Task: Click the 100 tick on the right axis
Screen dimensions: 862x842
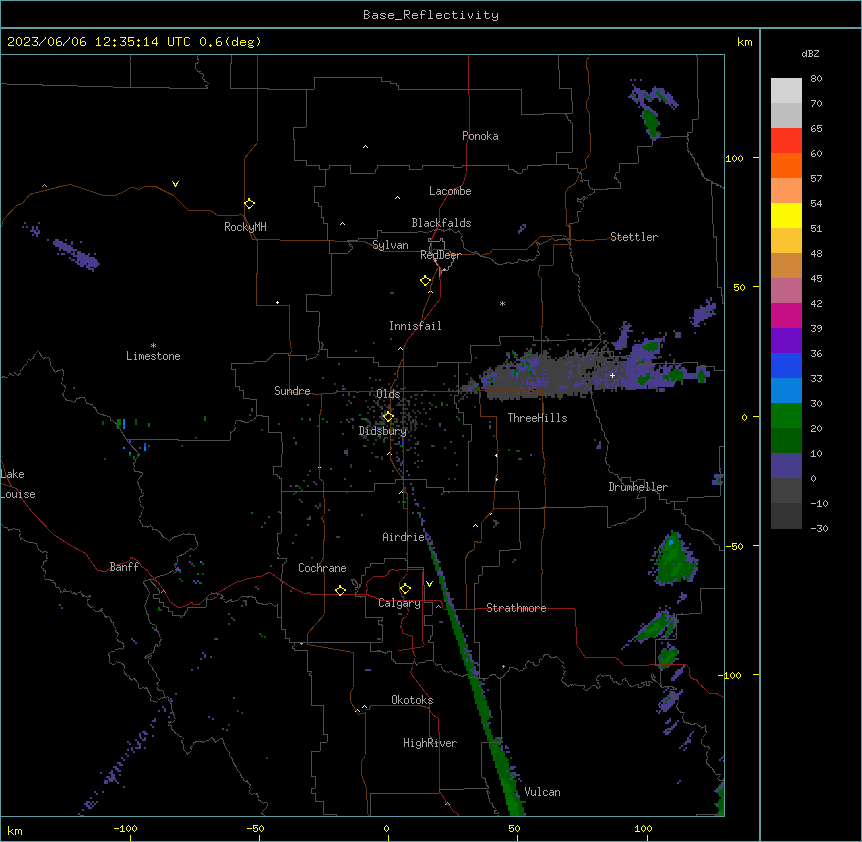Action: click(x=734, y=158)
